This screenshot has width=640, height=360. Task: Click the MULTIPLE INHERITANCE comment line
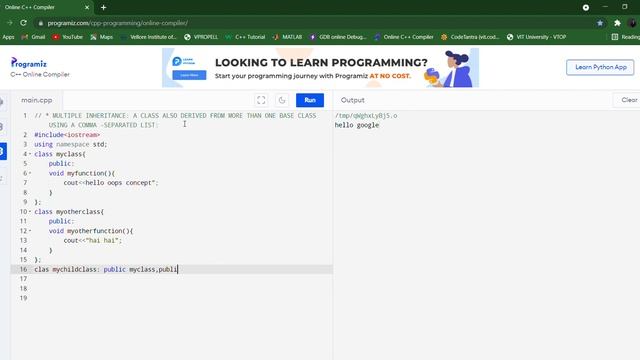[x=175, y=120]
